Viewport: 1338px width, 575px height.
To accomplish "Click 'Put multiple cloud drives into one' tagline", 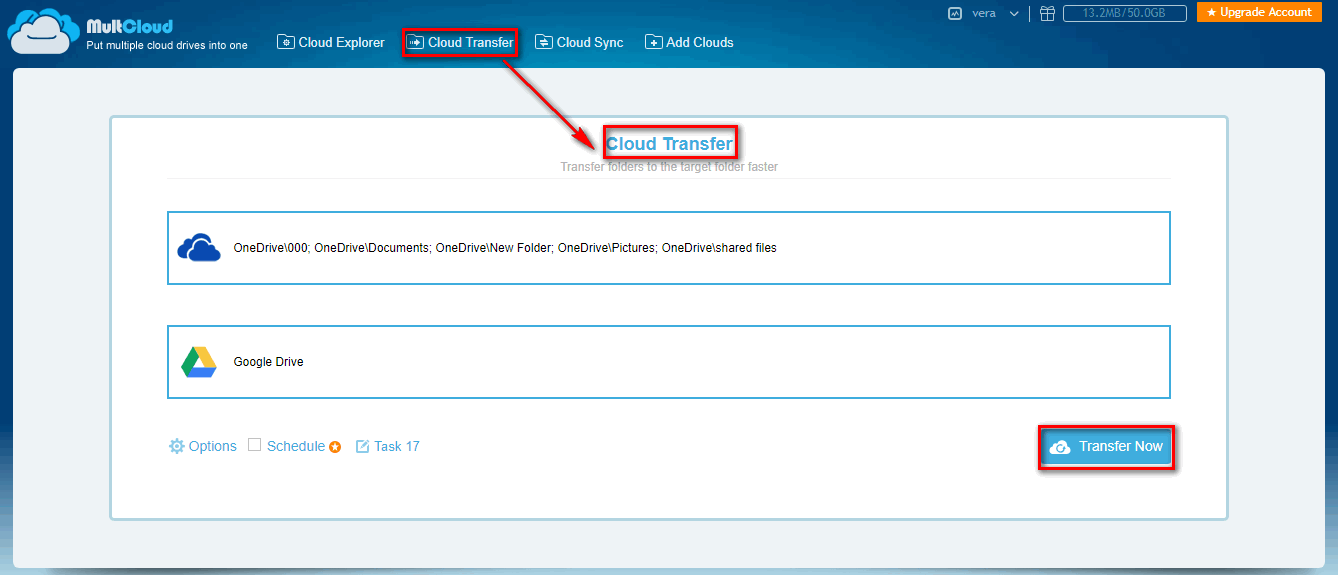I will (167, 45).
